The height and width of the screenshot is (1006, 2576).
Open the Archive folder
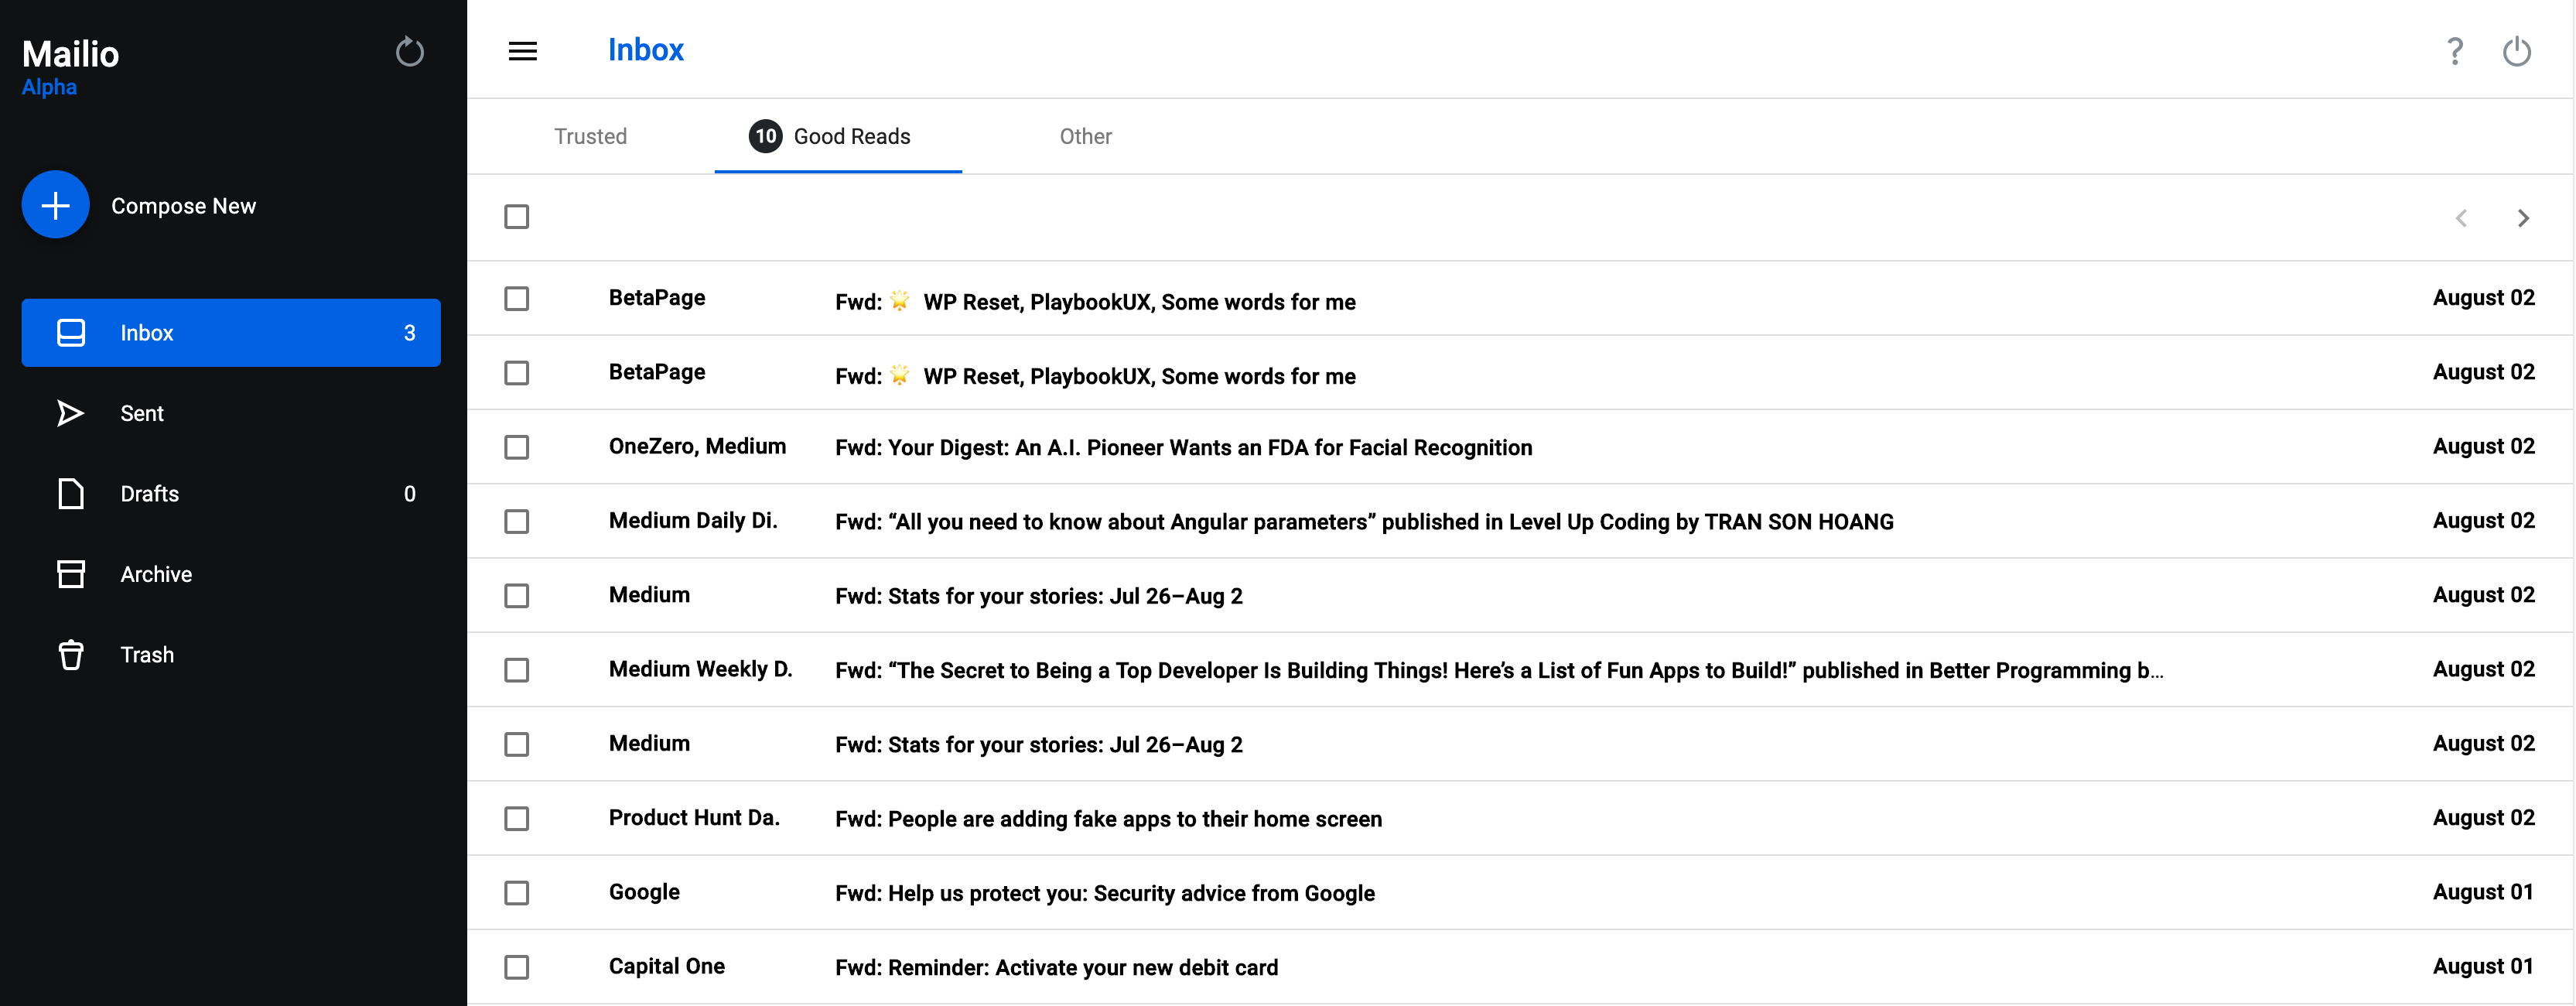(231, 574)
